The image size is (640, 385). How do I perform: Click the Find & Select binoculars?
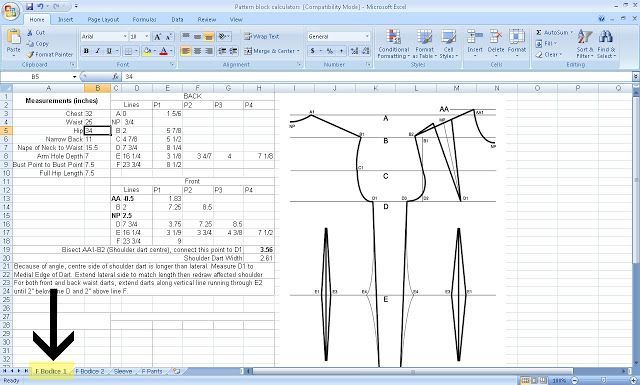pos(606,44)
